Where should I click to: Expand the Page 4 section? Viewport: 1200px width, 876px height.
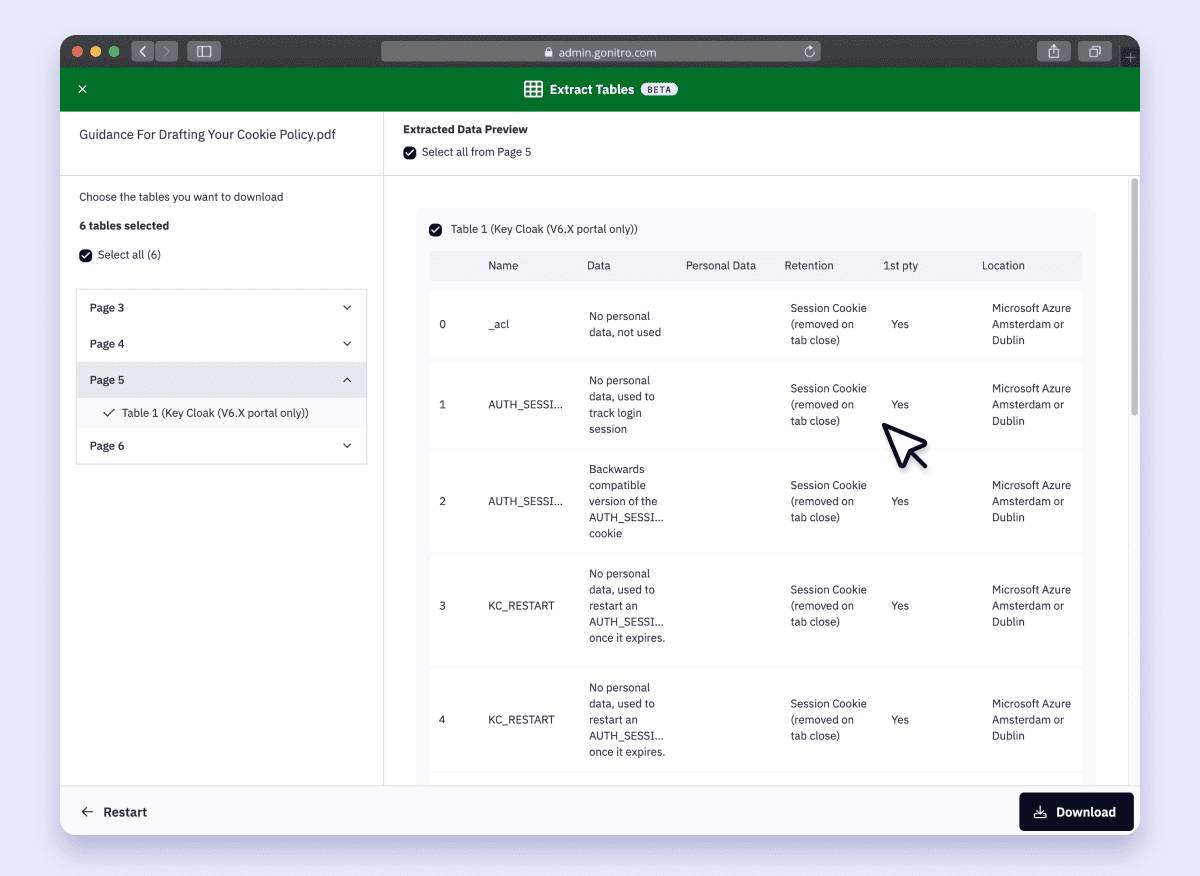[x=221, y=344]
